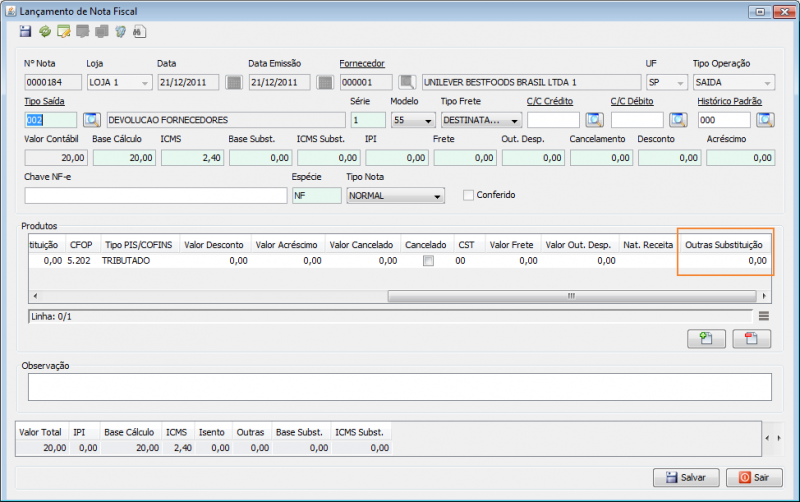Click the Sair button
This screenshot has height=502, width=800.
tap(754, 478)
